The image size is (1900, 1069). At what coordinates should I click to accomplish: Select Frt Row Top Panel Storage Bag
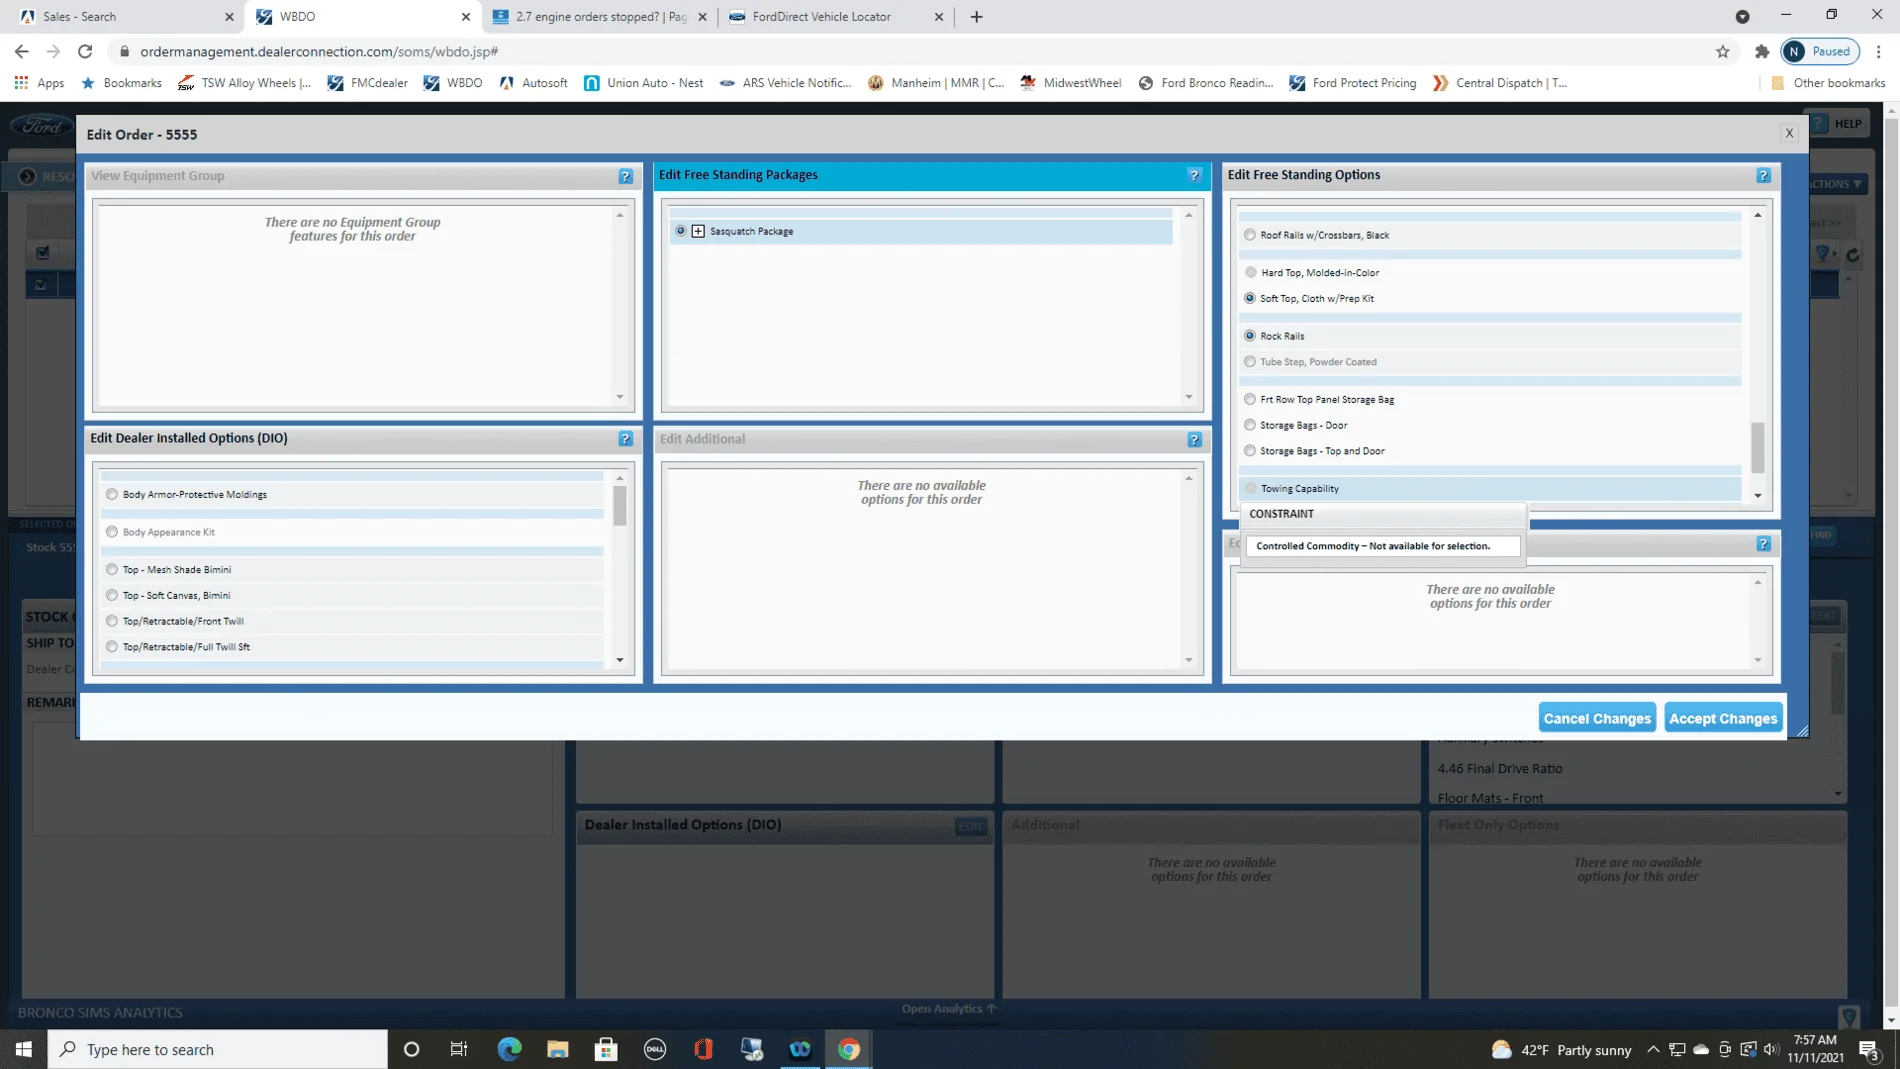tap(1250, 399)
